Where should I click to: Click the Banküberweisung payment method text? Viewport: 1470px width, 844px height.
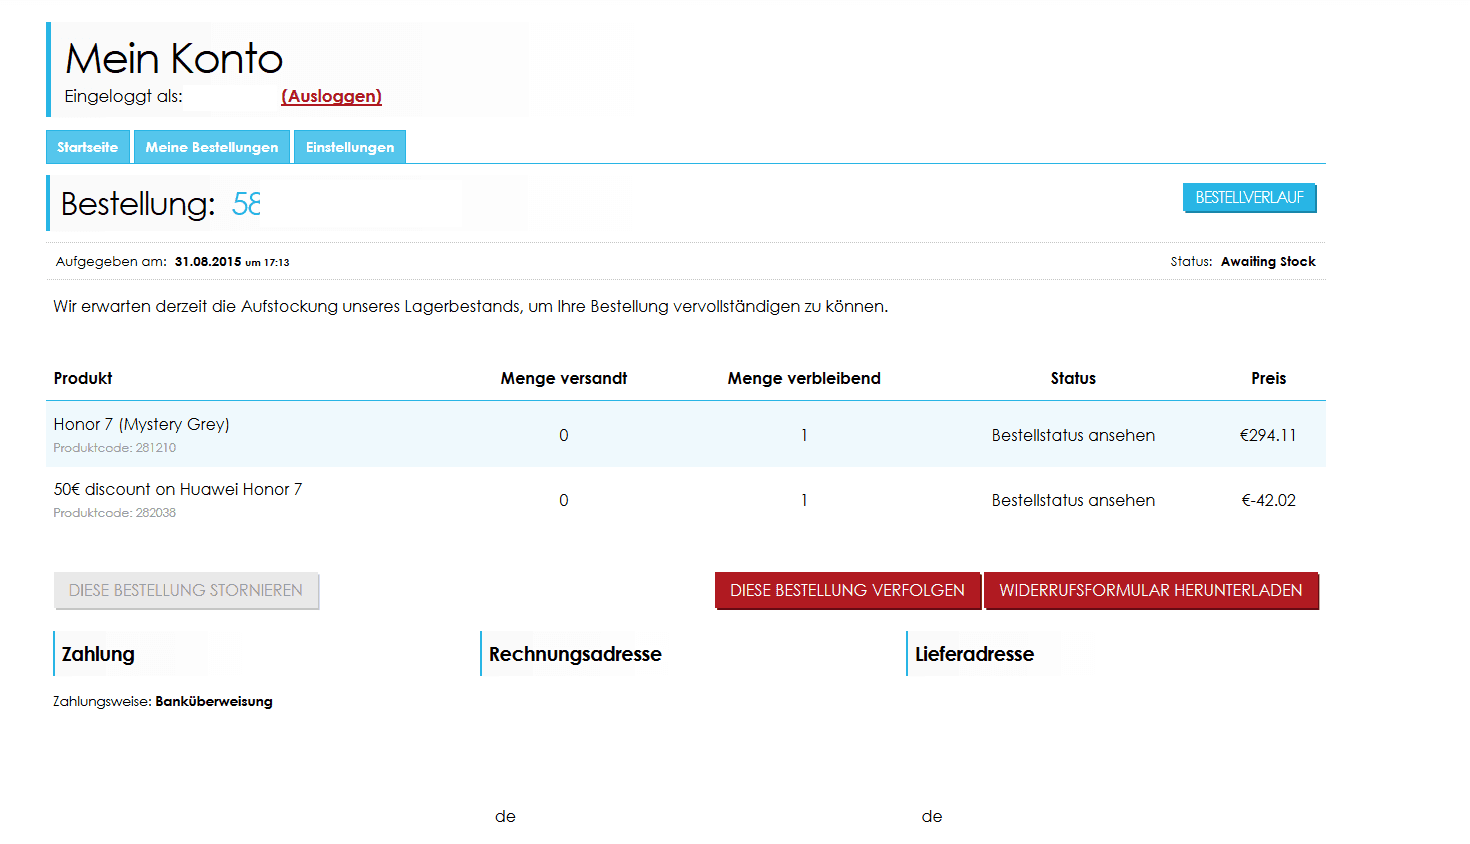tap(214, 701)
